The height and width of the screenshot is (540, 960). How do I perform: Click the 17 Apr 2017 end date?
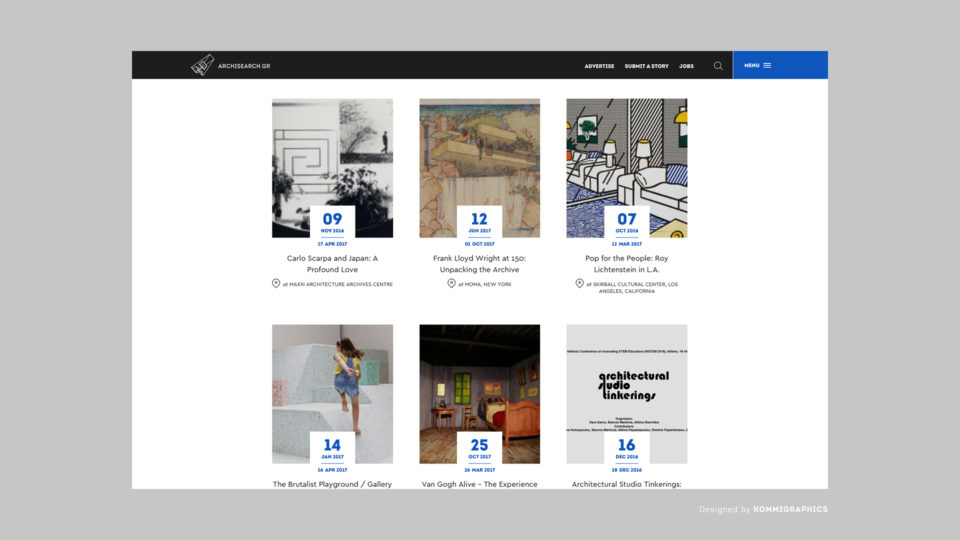[x=332, y=244]
